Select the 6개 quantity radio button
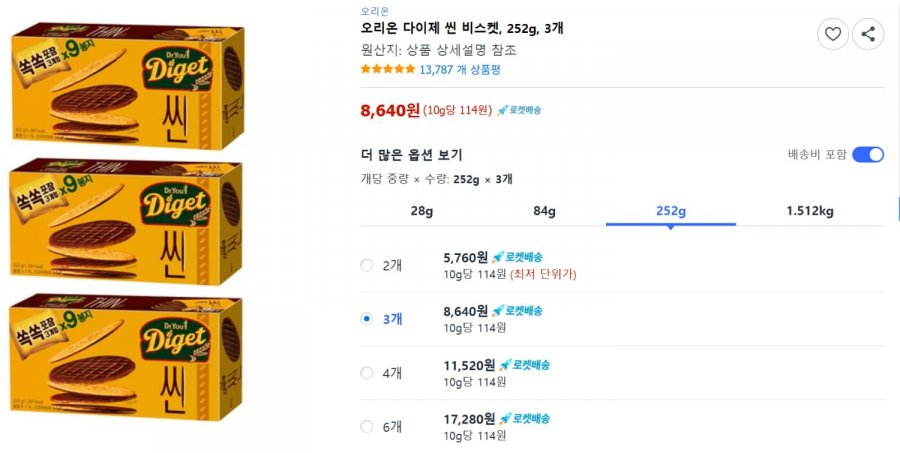900x453 pixels. 367,427
